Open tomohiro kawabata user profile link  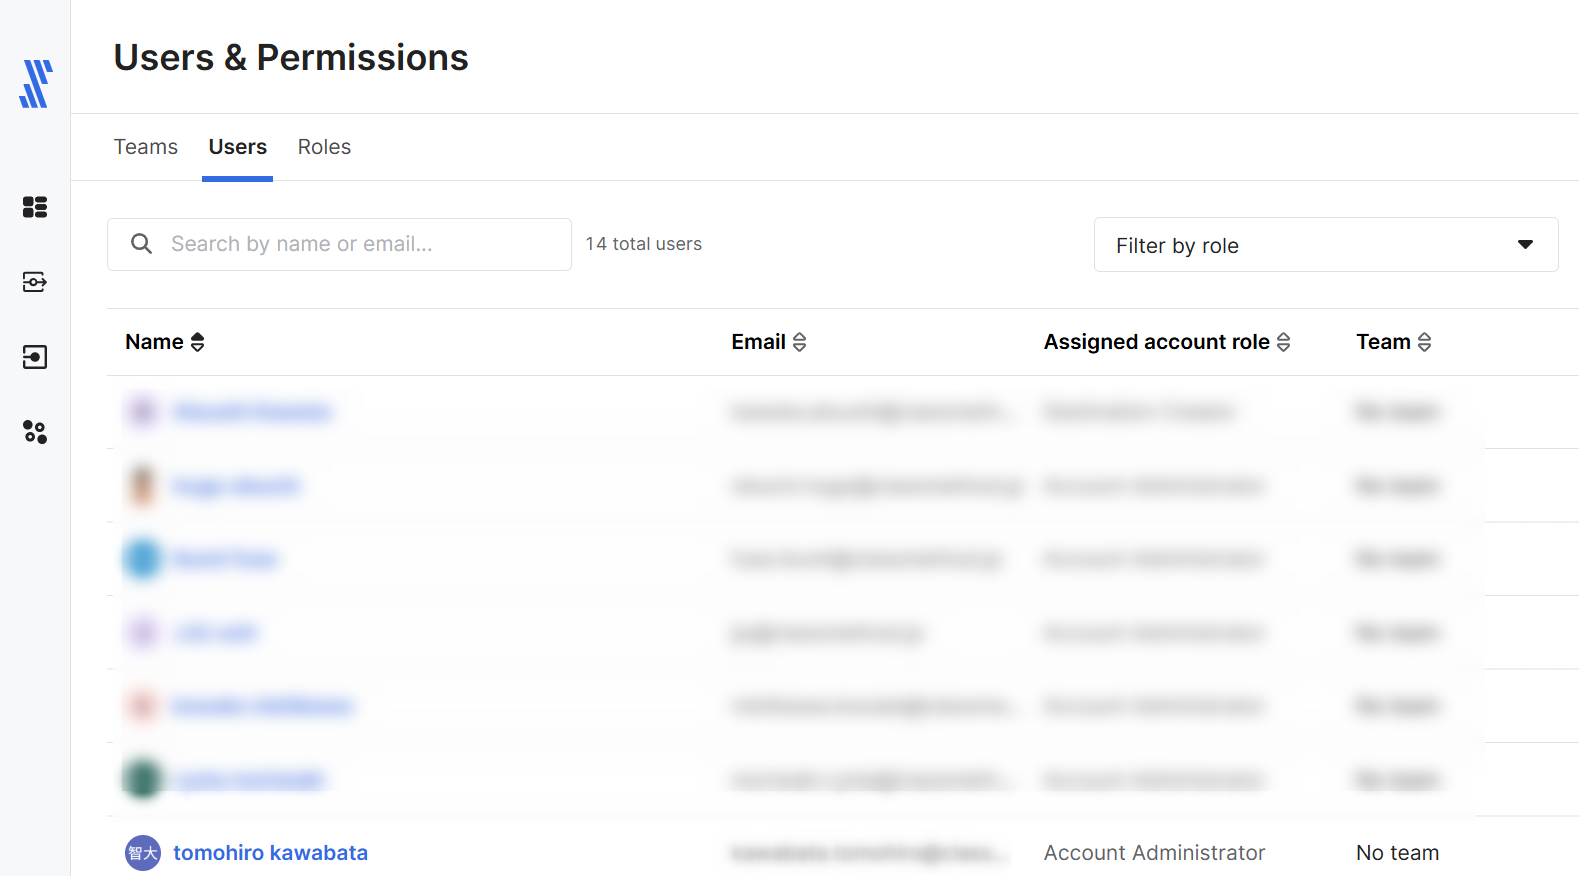[270, 853]
